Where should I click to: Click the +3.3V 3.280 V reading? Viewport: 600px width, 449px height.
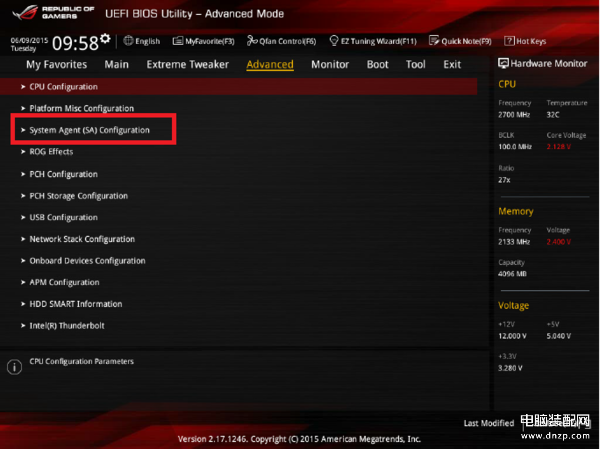pos(510,368)
